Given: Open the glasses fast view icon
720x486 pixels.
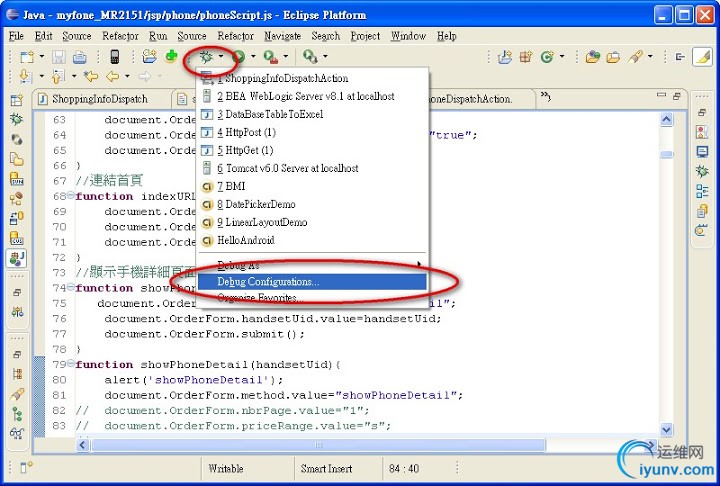Looking at the screenshot, I should pos(17,433).
